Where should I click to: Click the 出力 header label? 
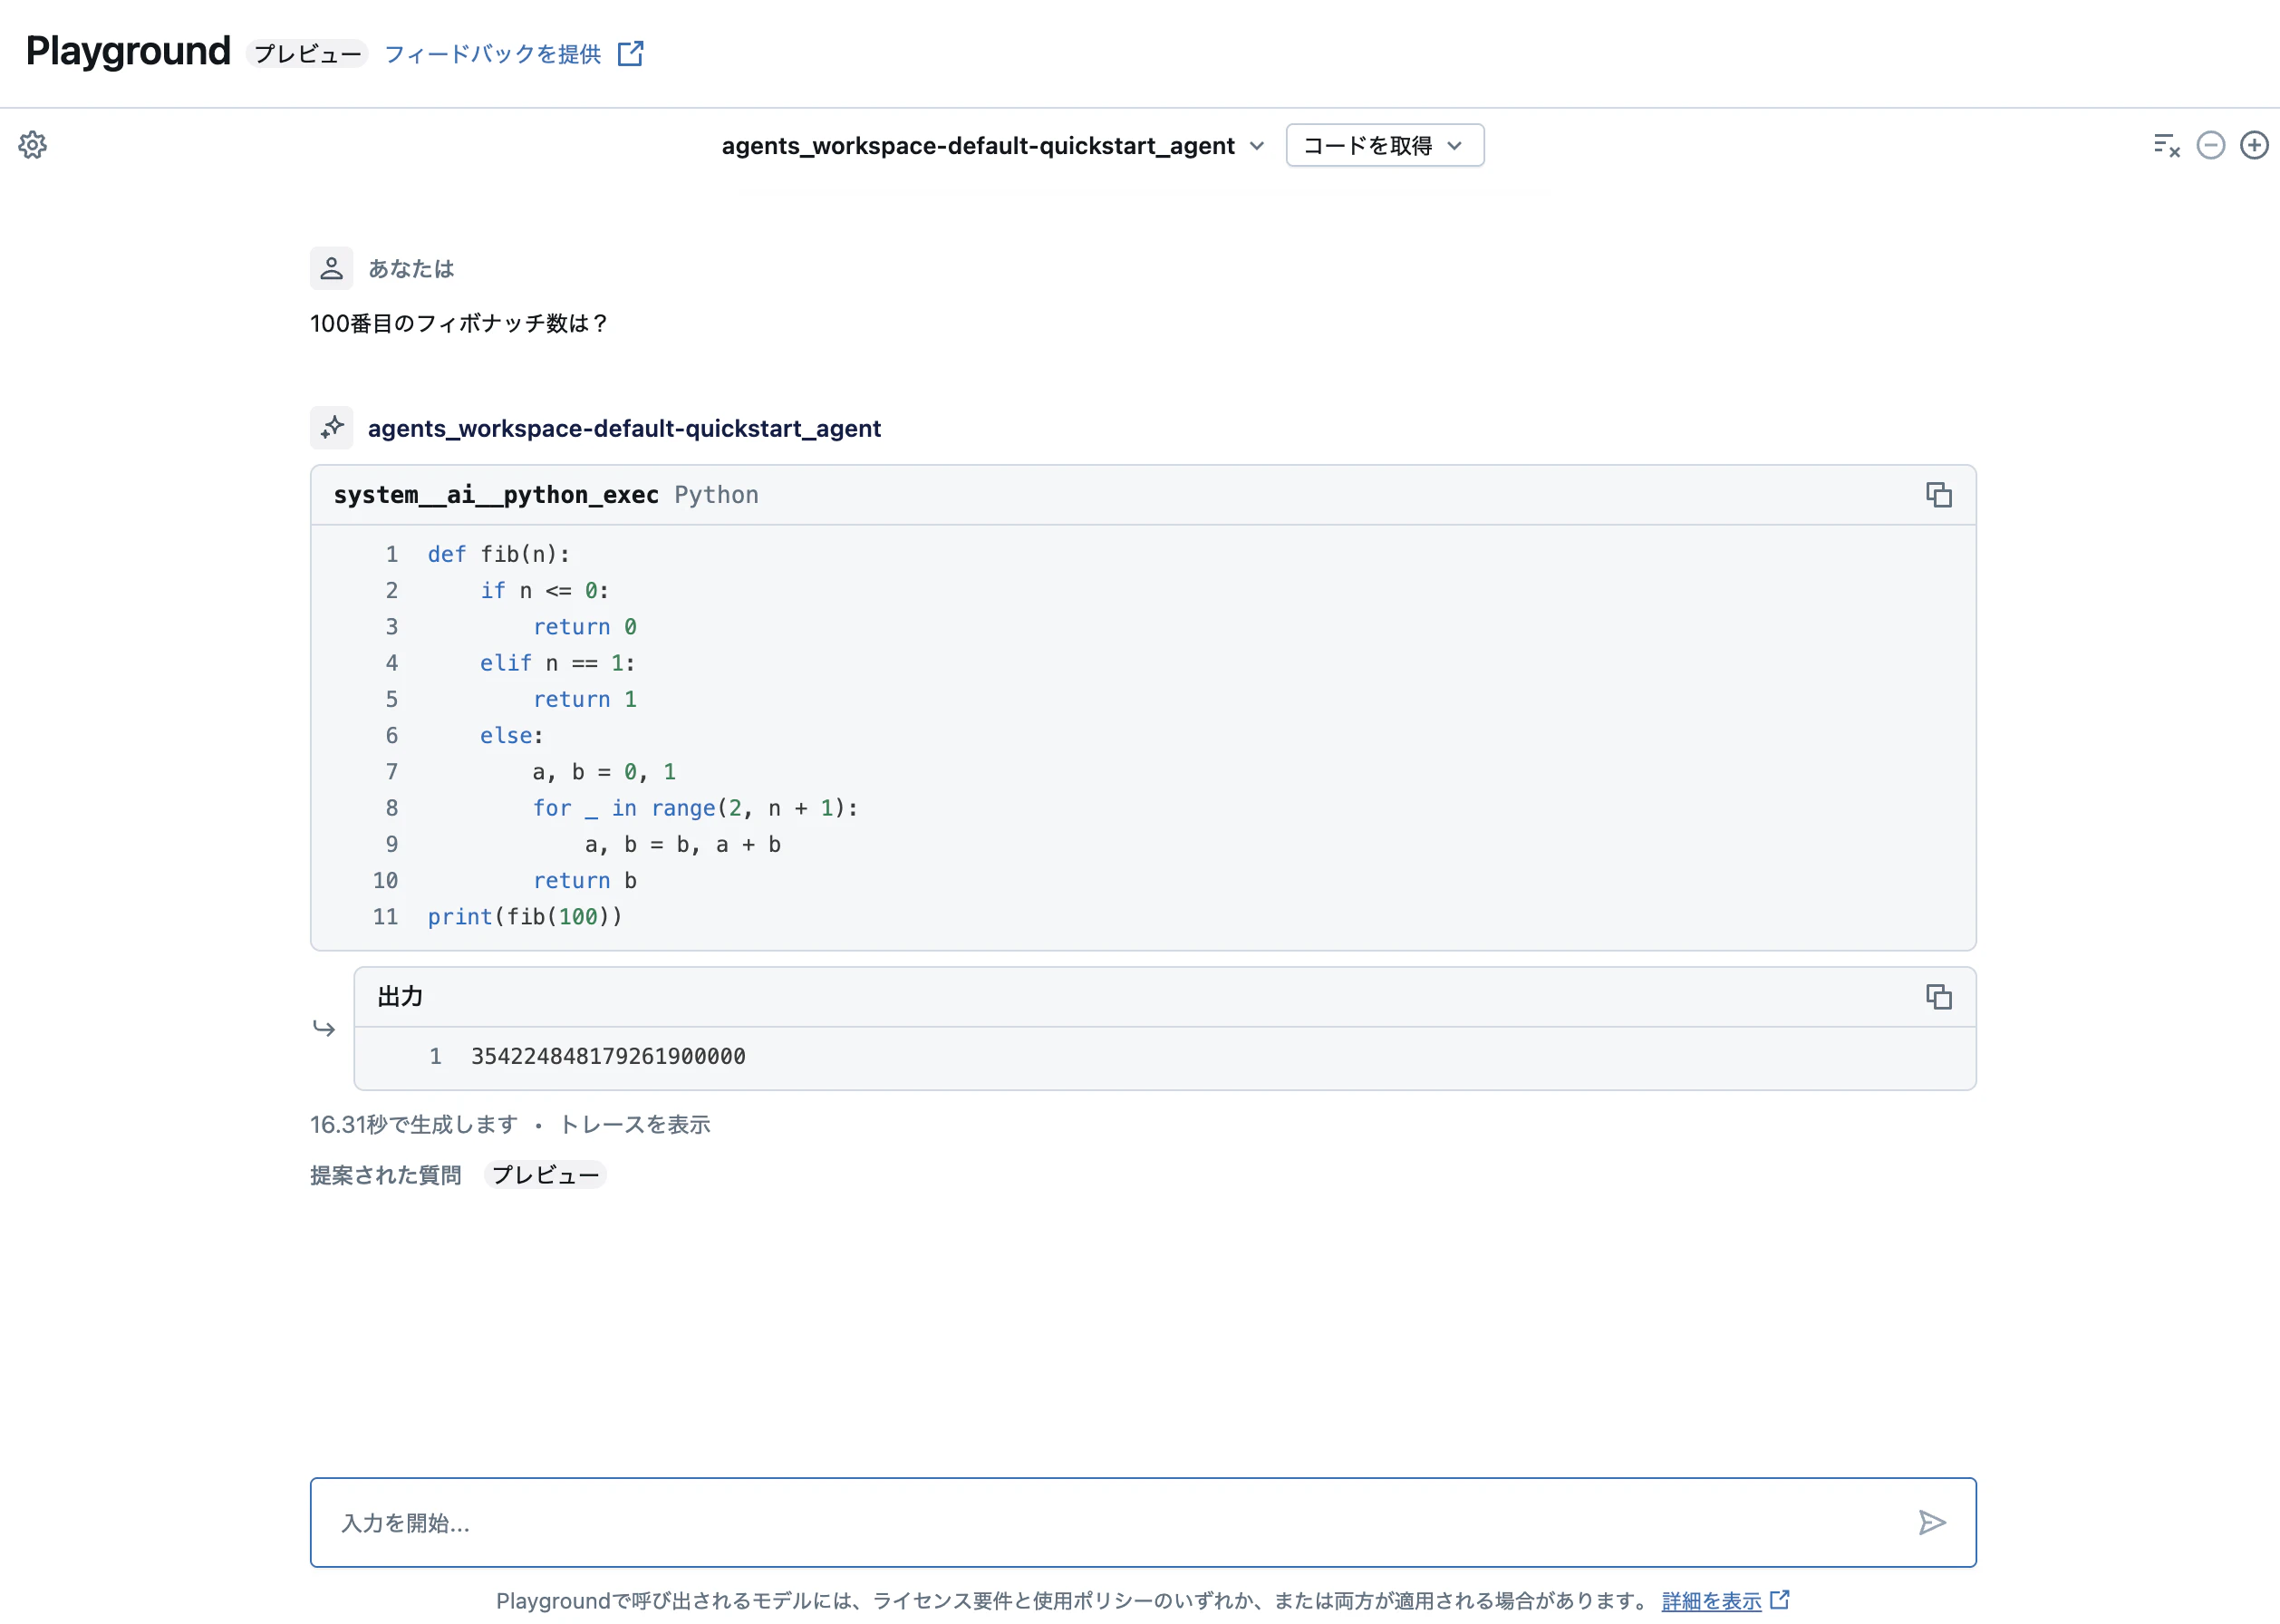400,997
